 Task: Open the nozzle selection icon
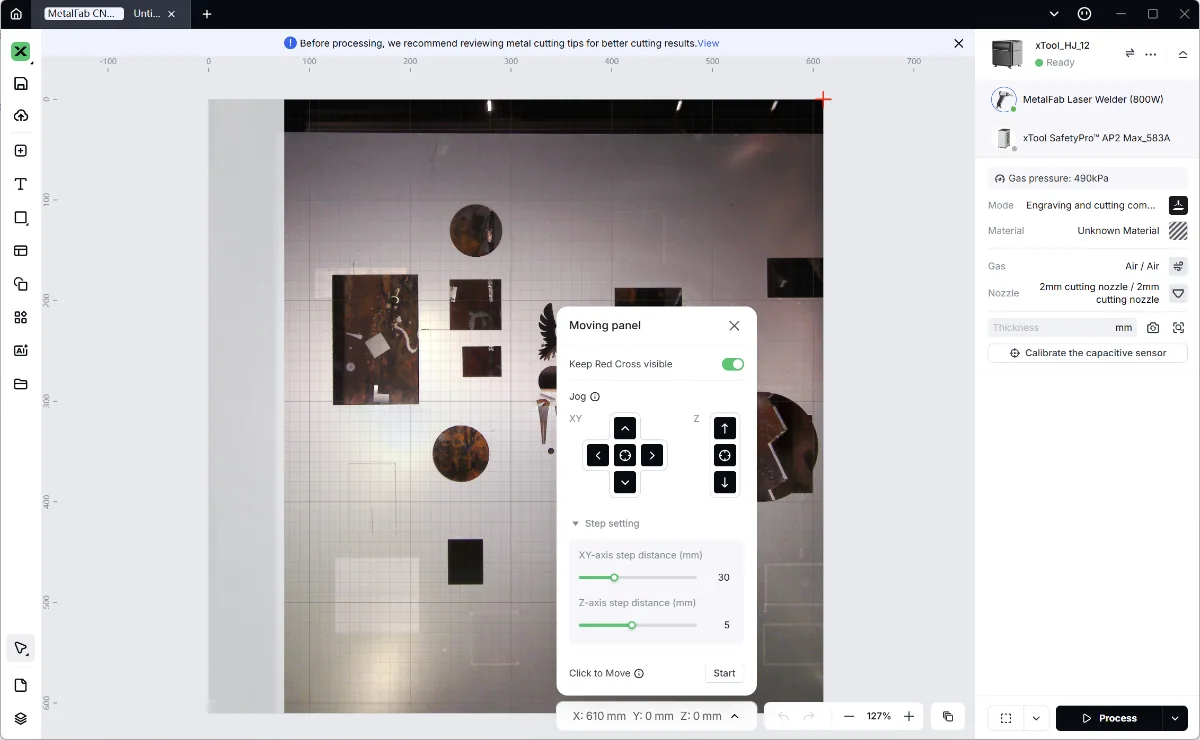click(x=1178, y=293)
